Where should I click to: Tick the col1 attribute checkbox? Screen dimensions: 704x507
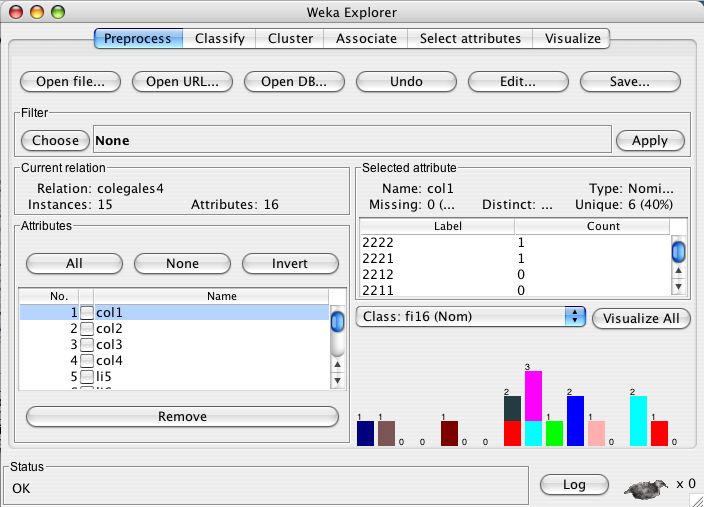point(87,313)
